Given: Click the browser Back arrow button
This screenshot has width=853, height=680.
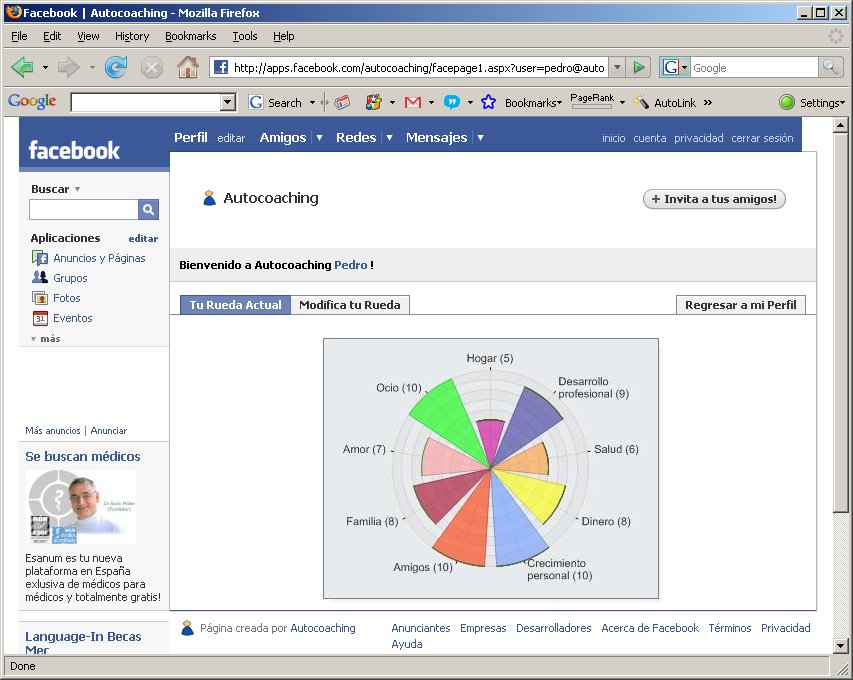Looking at the screenshot, I should pyautogui.click(x=22, y=67).
